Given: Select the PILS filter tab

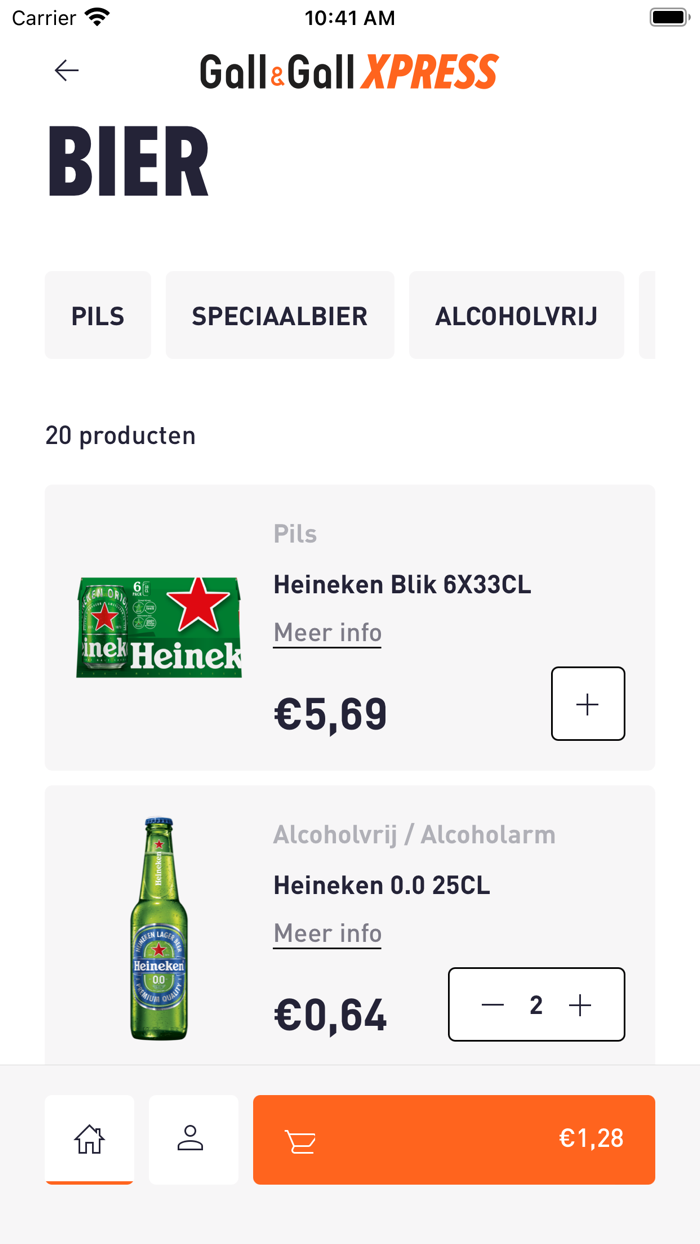Looking at the screenshot, I should (x=98, y=316).
